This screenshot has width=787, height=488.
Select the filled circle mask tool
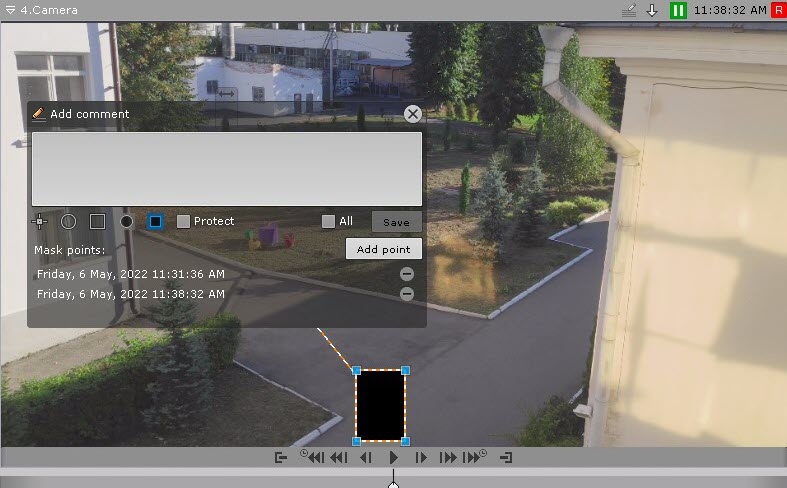[126, 221]
